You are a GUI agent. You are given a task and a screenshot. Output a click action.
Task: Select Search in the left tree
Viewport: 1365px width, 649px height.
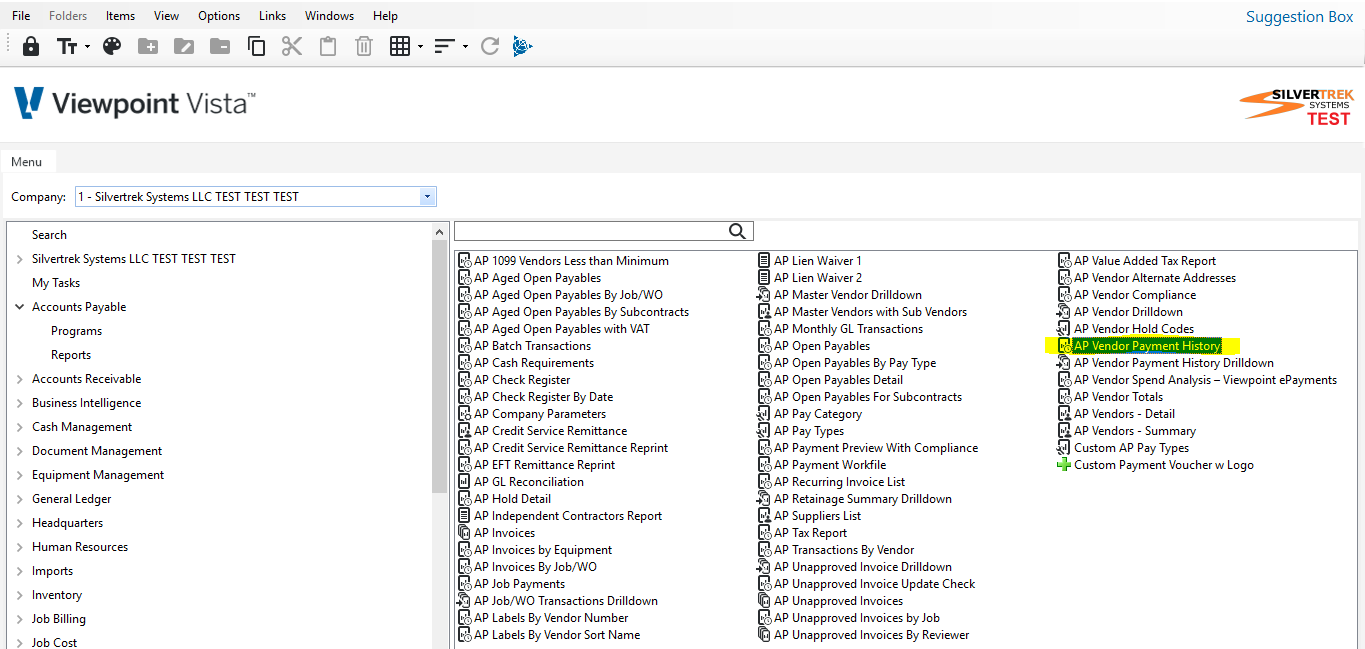tap(49, 235)
